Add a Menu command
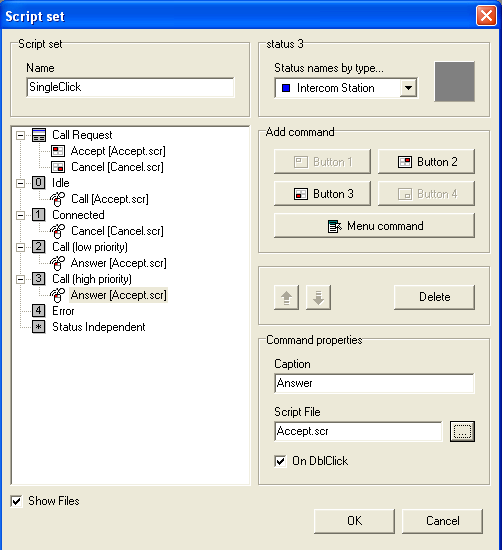Screen dimensions: 502x550 pyautogui.click(x=374, y=226)
